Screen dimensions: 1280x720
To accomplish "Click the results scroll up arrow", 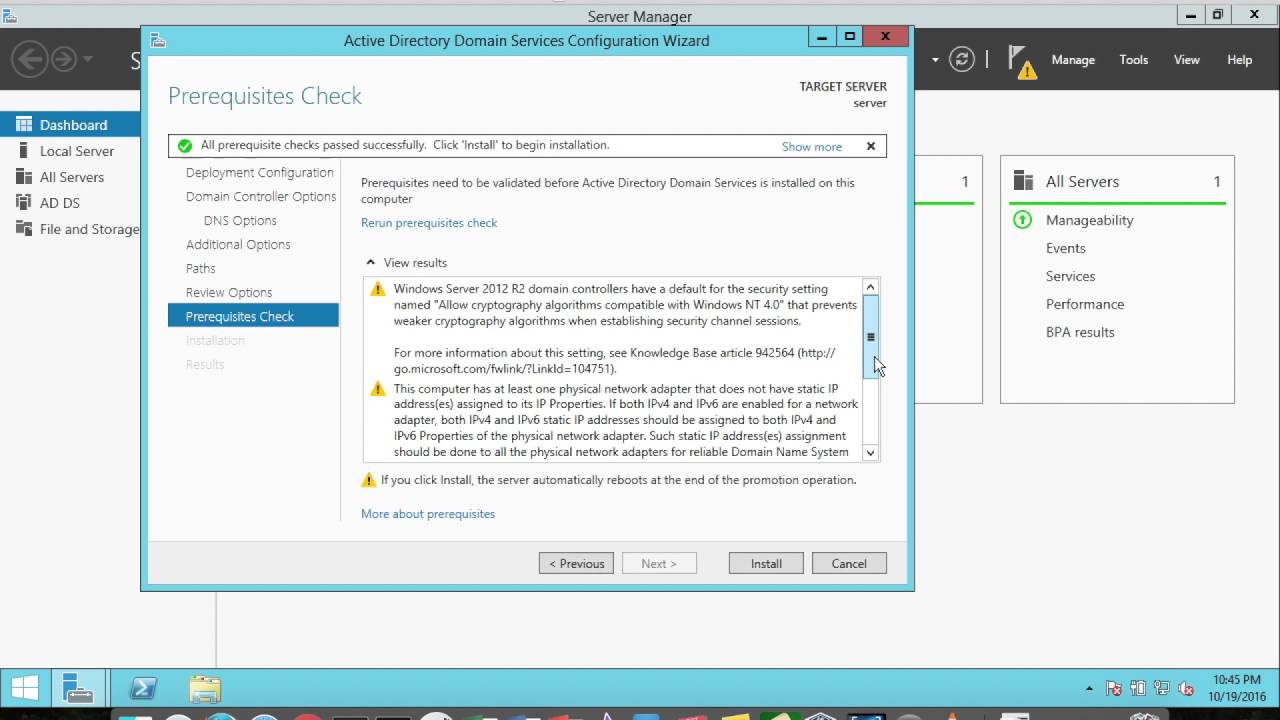I will (871, 287).
